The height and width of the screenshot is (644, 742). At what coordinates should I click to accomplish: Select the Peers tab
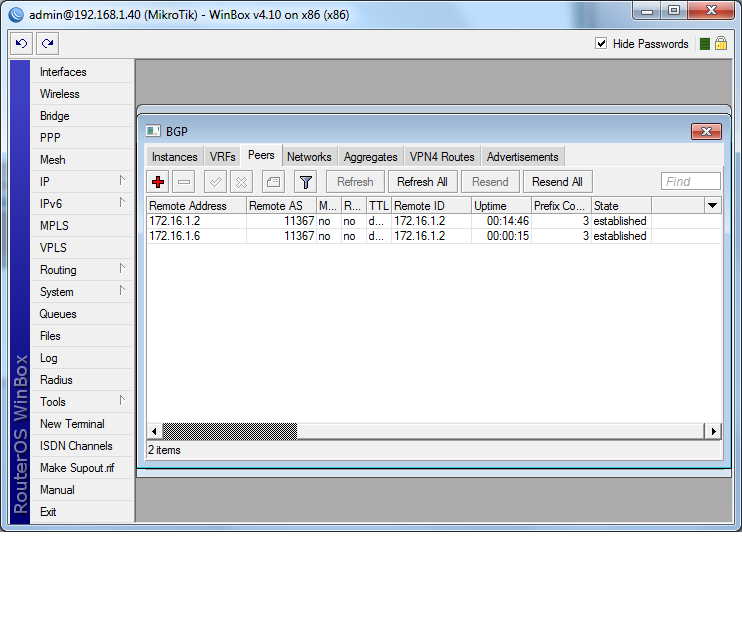tap(261, 155)
